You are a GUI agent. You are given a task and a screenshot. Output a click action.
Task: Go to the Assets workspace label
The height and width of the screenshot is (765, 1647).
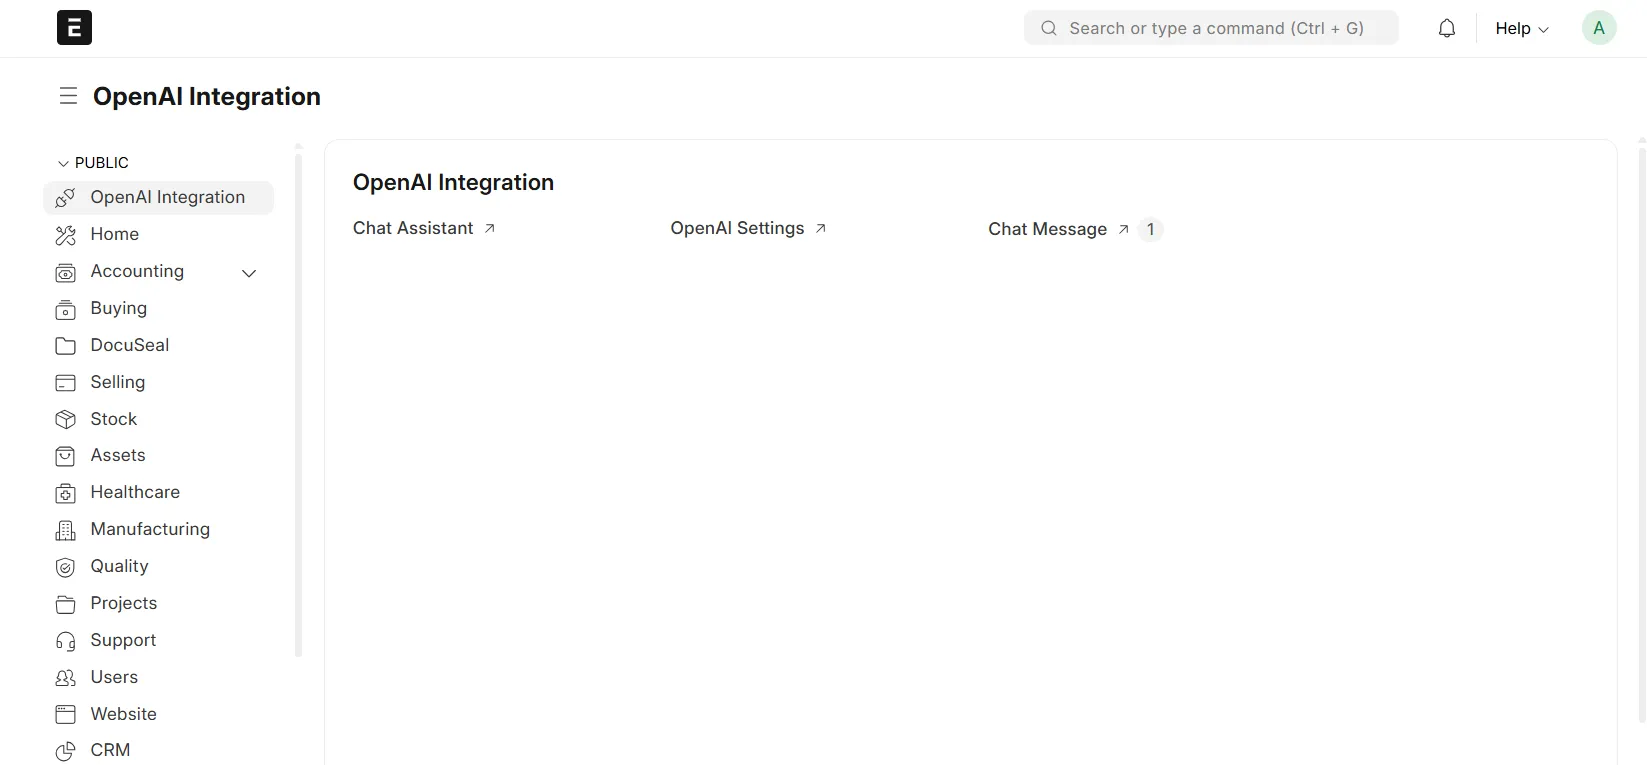tap(118, 455)
